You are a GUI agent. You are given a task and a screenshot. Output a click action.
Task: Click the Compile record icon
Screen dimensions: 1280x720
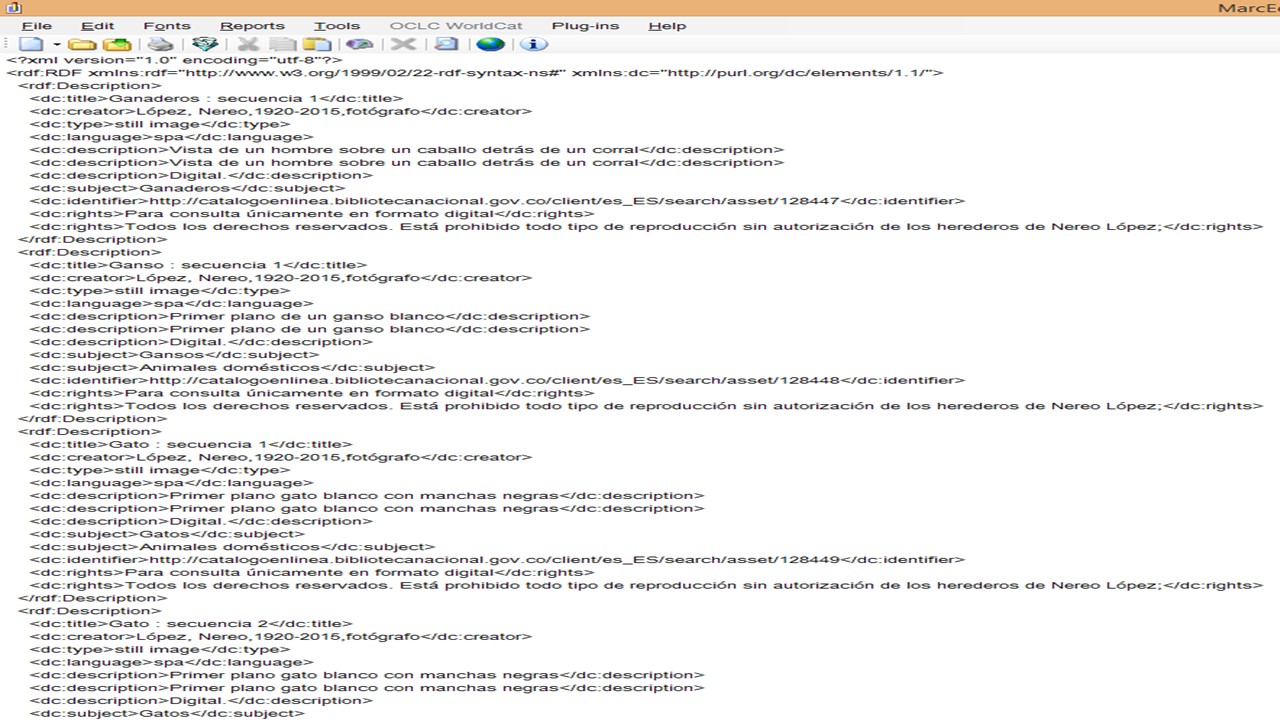pyautogui.click(x=205, y=44)
